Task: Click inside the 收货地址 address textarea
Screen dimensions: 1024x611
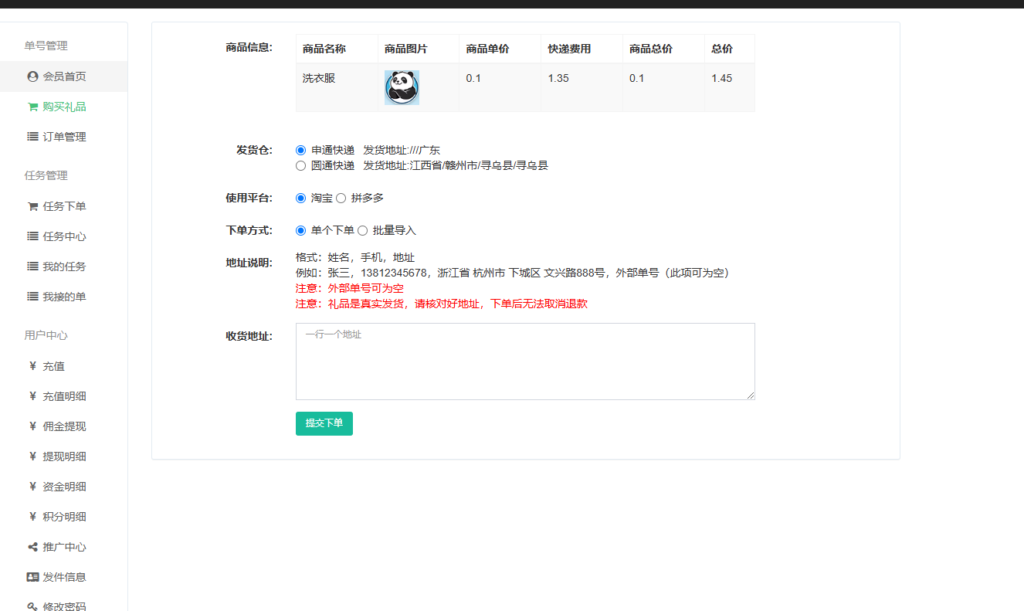Action: click(524, 358)
